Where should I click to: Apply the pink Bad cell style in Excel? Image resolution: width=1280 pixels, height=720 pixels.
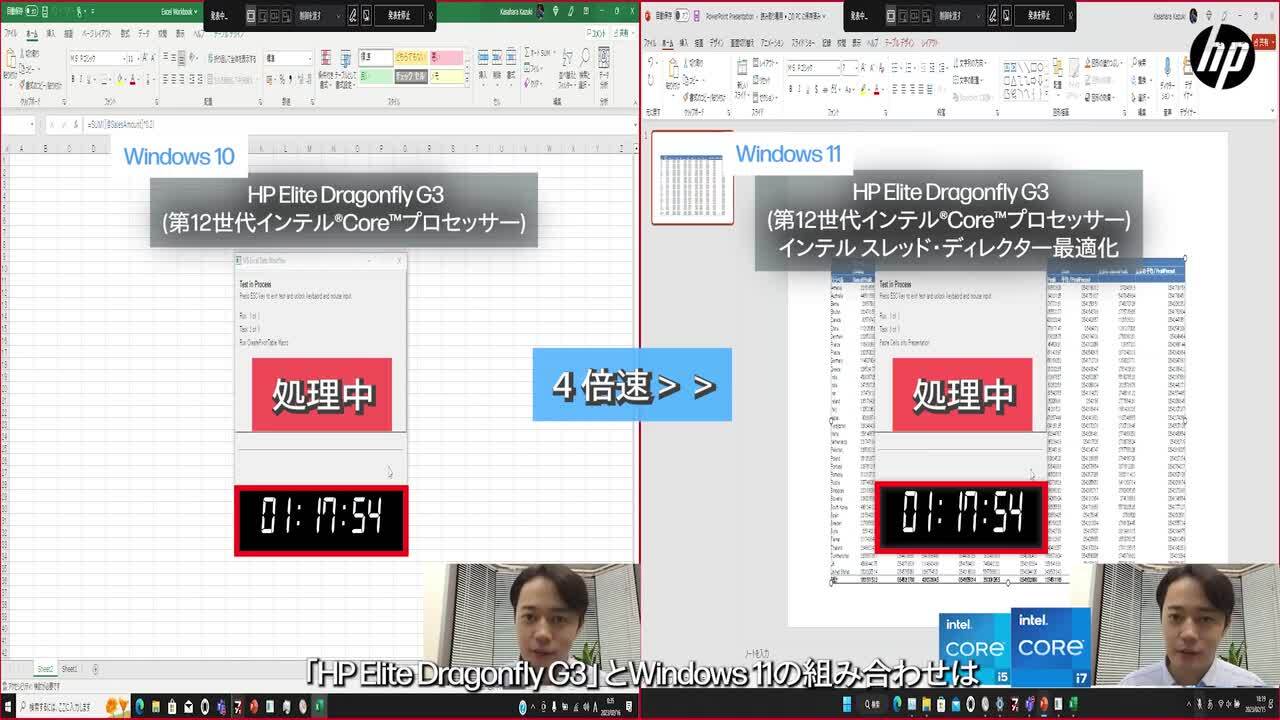447,57
